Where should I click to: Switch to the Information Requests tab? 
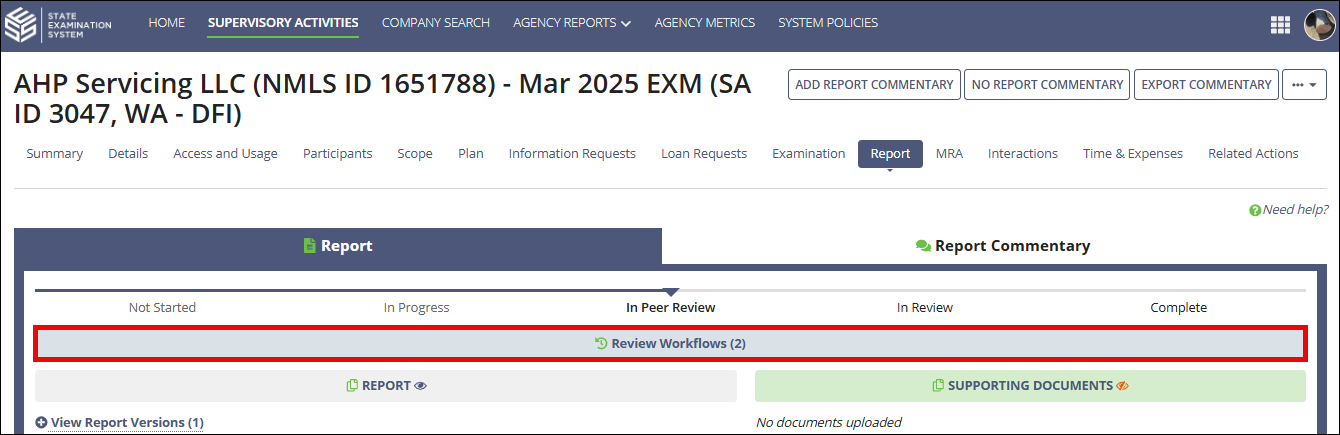(572, 154)
